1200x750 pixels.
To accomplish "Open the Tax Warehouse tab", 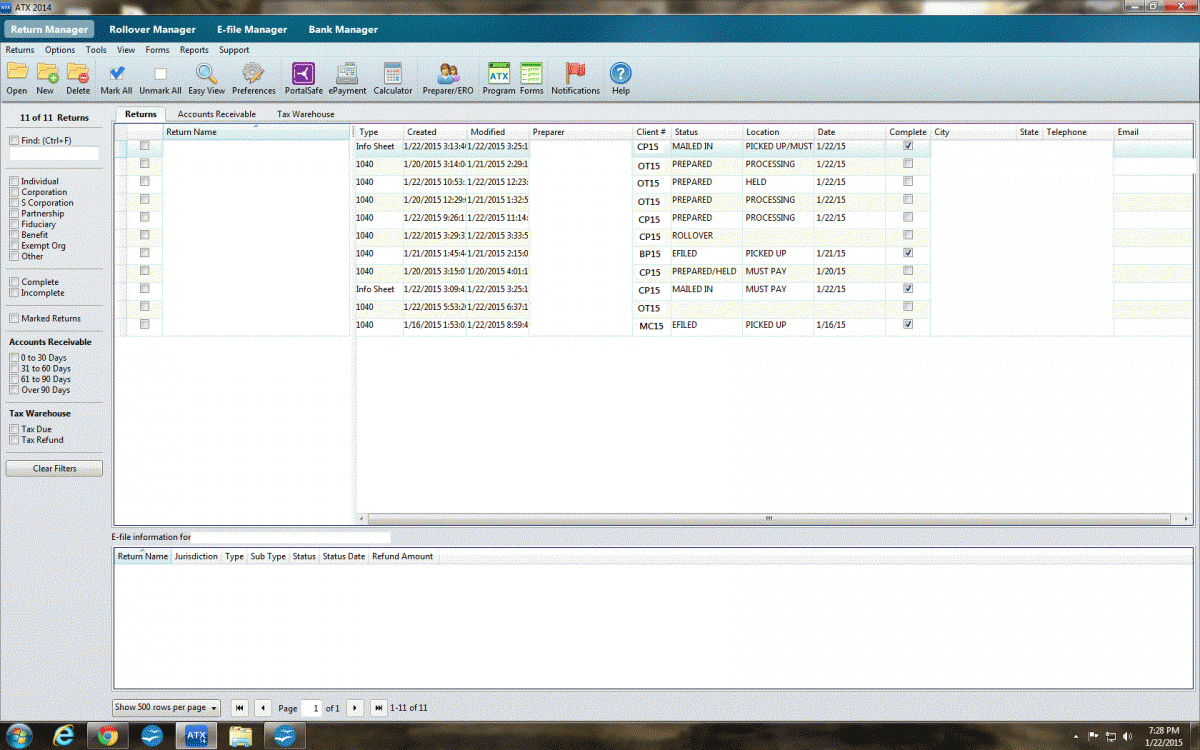I will [306, 114].
